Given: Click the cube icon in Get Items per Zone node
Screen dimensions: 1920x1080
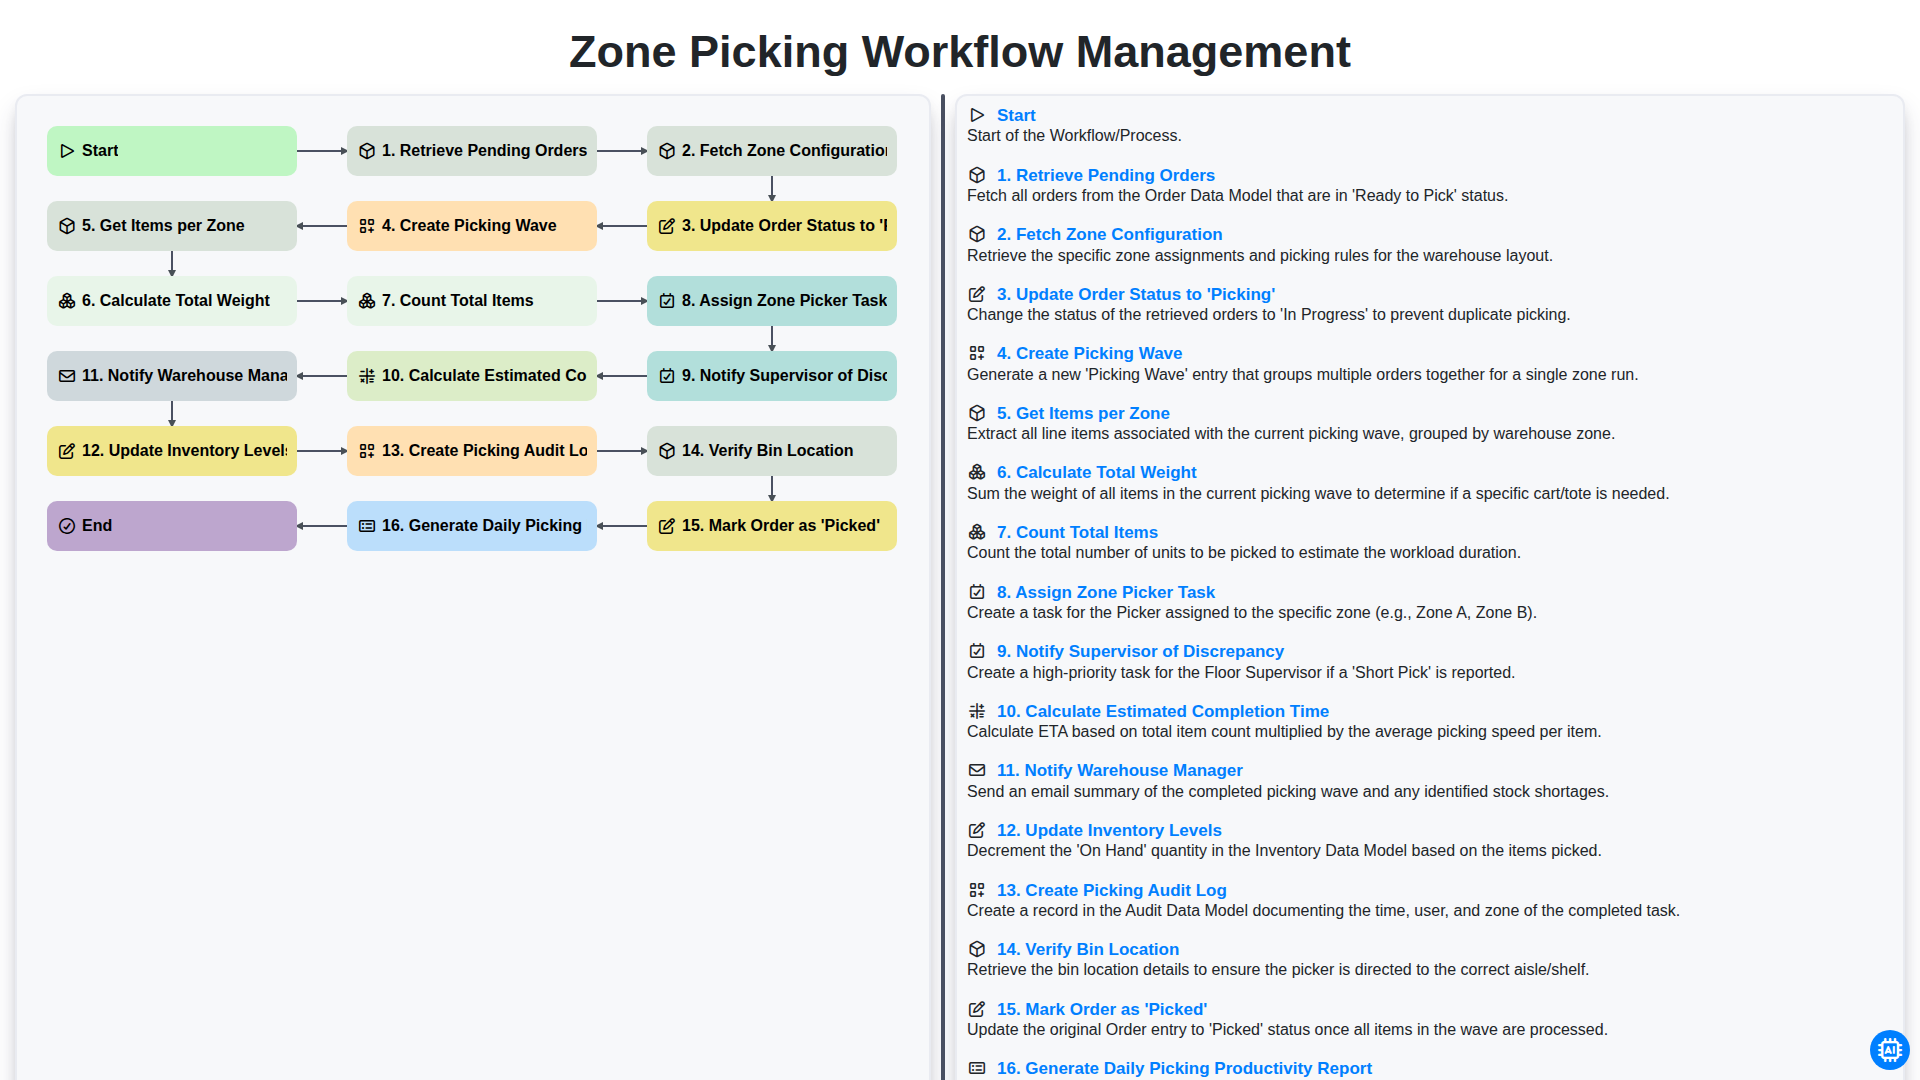Looking at the screenshot, I should pyautogui.click(x=67, y=226).
